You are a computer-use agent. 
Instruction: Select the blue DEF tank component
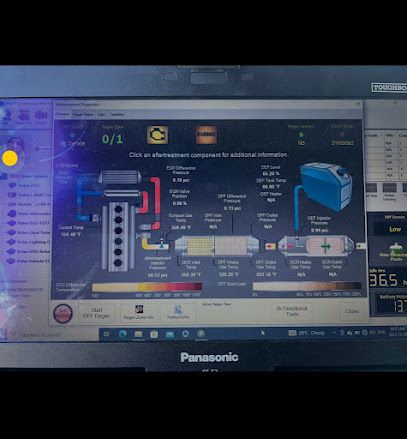point(326,186)
